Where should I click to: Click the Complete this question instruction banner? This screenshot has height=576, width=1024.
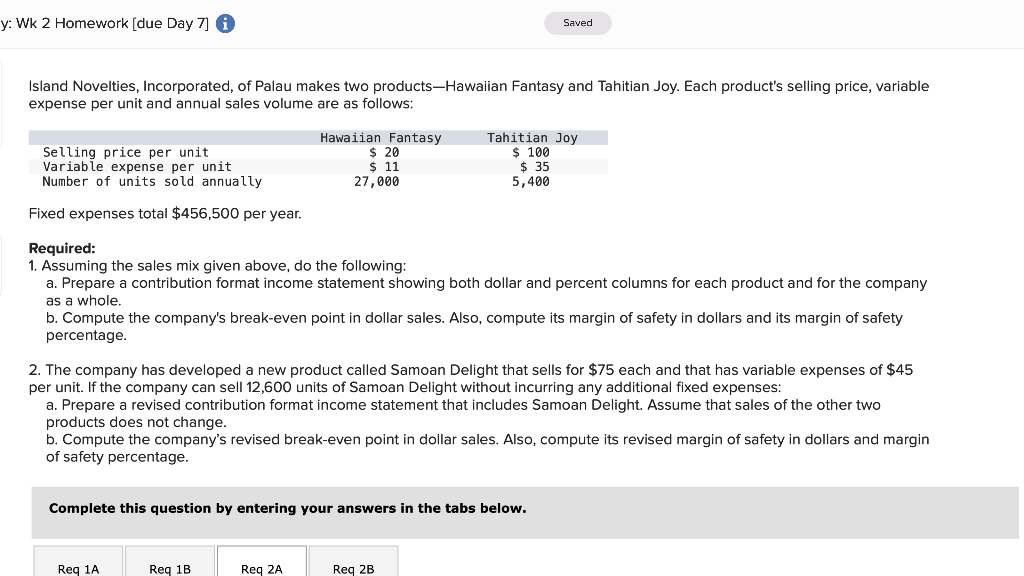287,508
